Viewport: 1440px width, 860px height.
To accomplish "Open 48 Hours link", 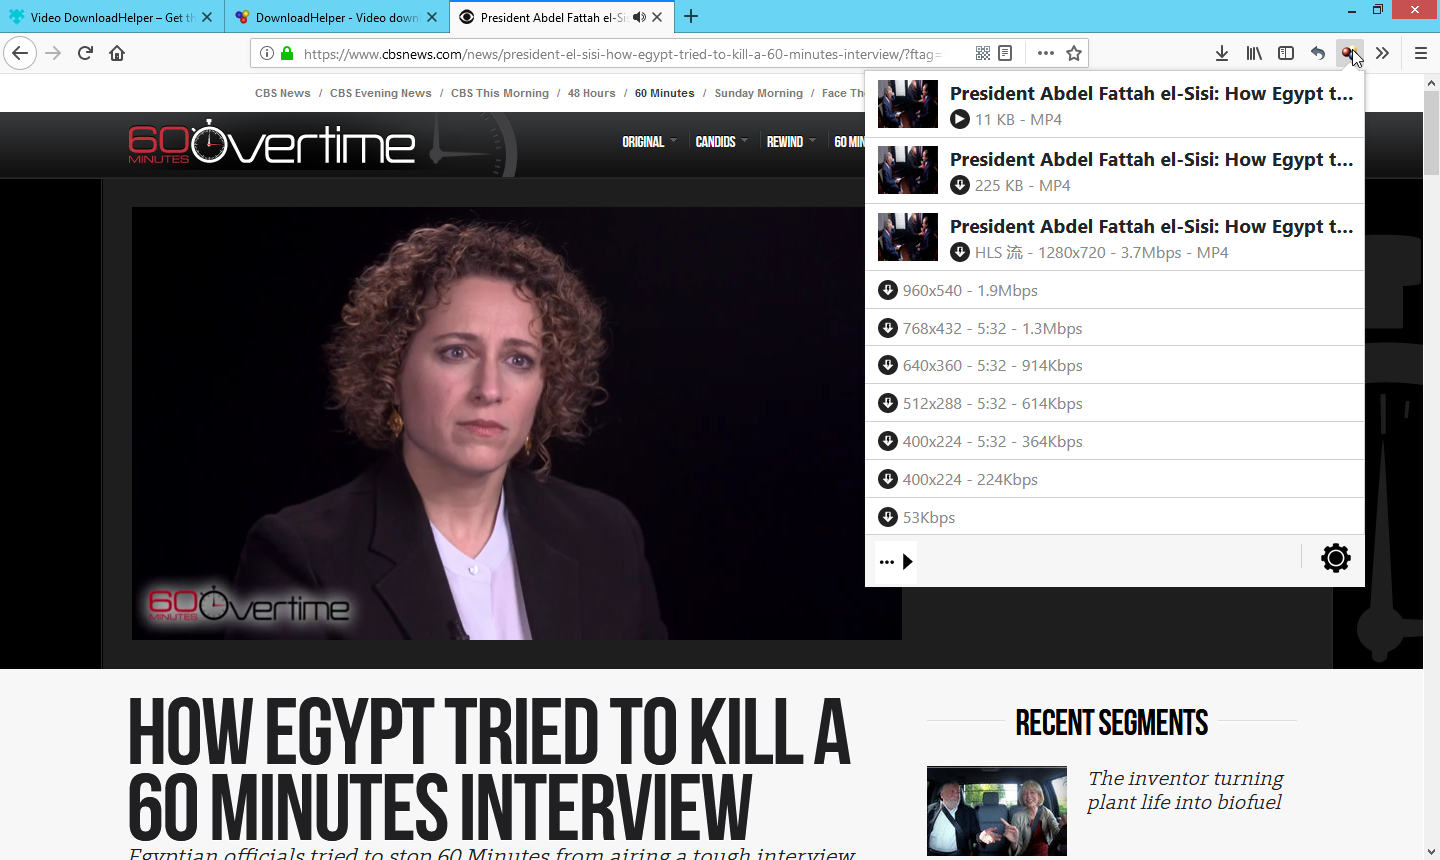I will [592, 93].
